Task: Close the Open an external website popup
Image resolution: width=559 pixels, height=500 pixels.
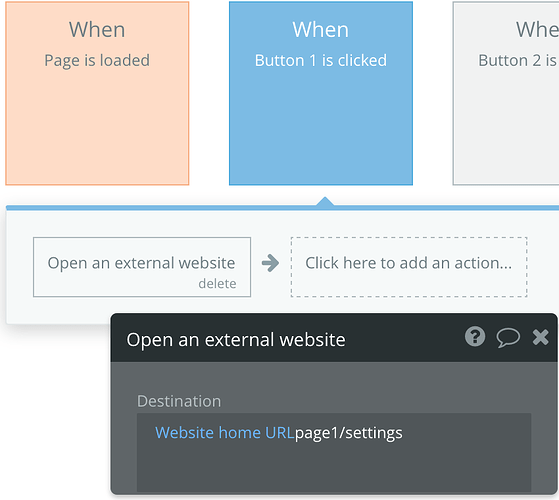Action: (x=540, y=337)
